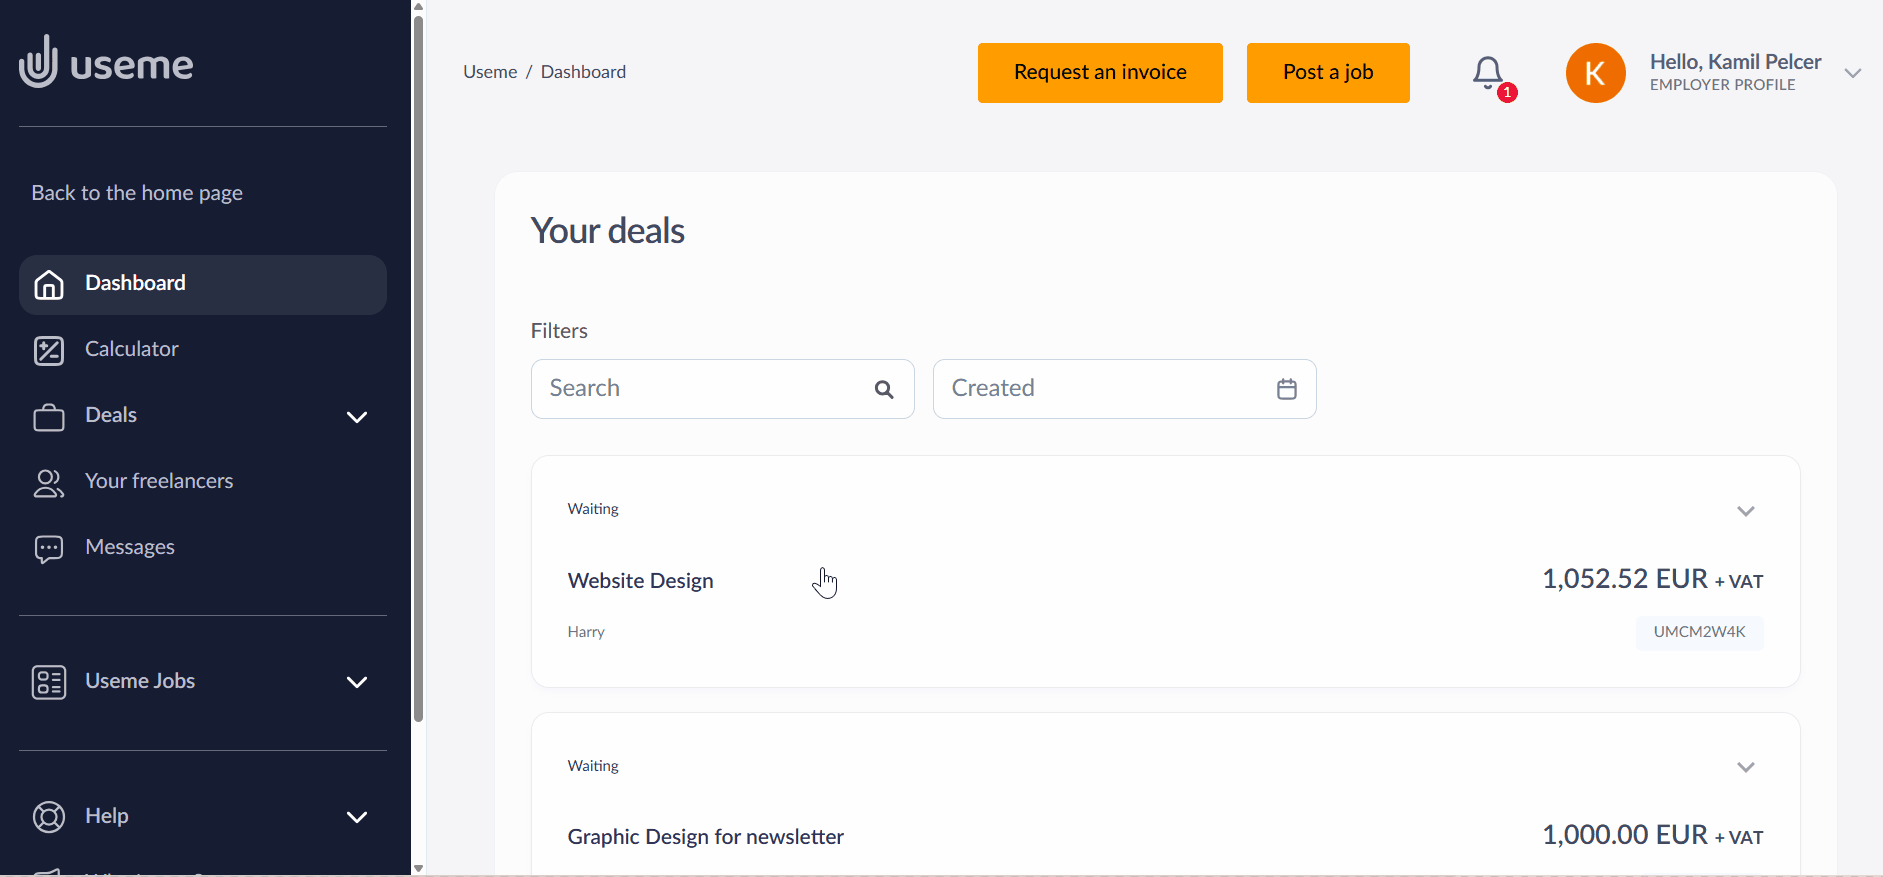Click the Help lifebuoy icon
The height and width of the screenshot is (877, 1883).
49,817
